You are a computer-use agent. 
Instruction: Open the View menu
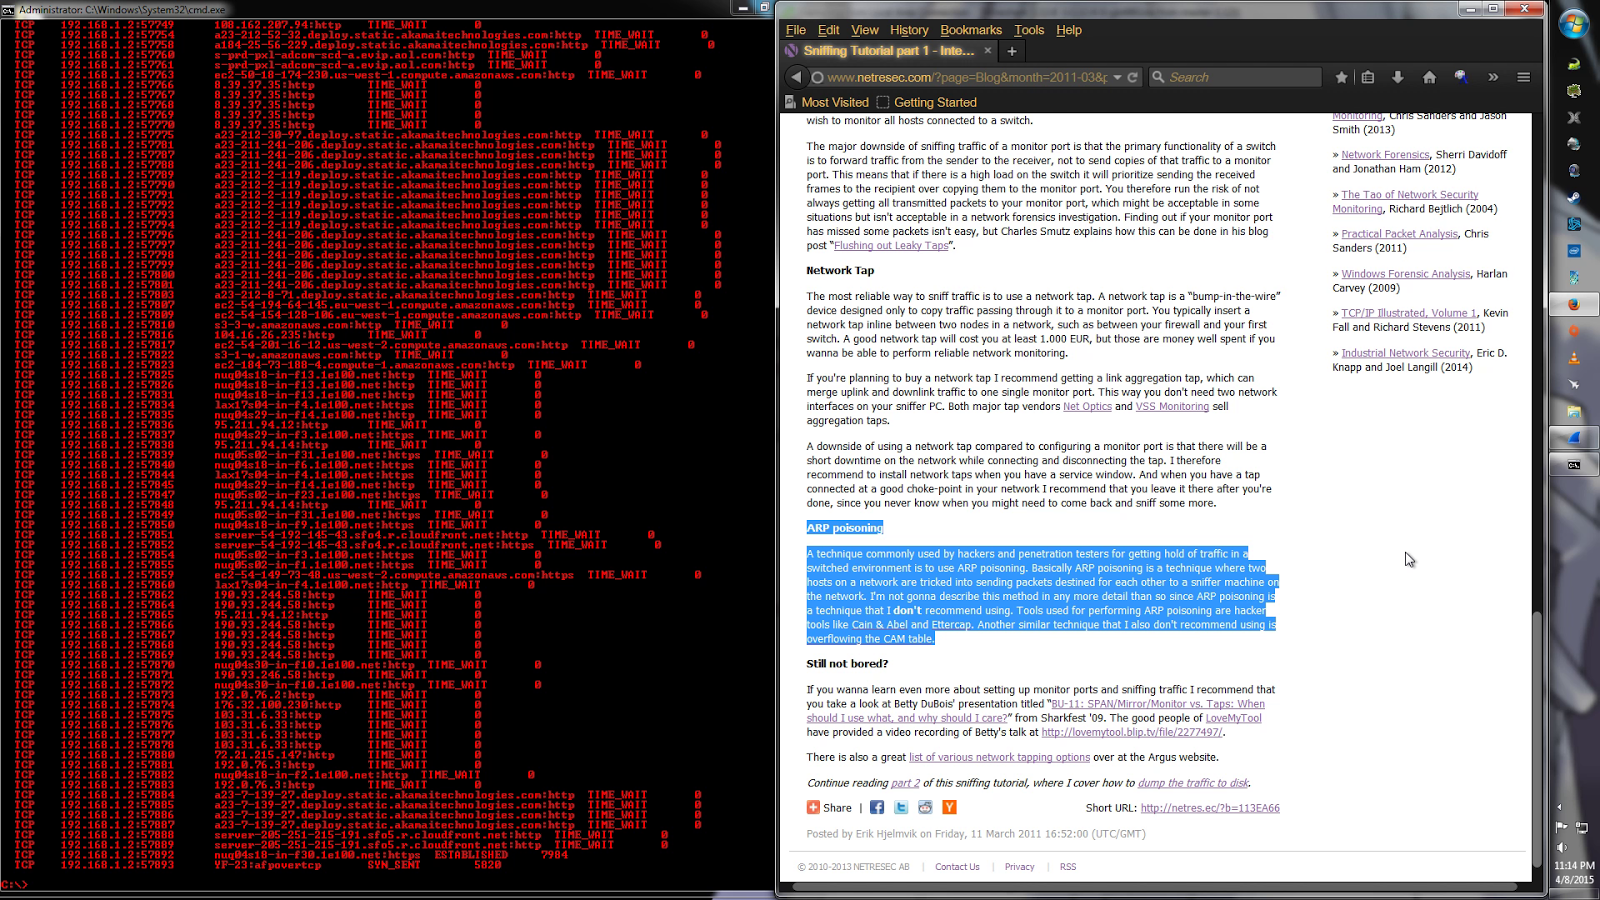pos(865,30)
